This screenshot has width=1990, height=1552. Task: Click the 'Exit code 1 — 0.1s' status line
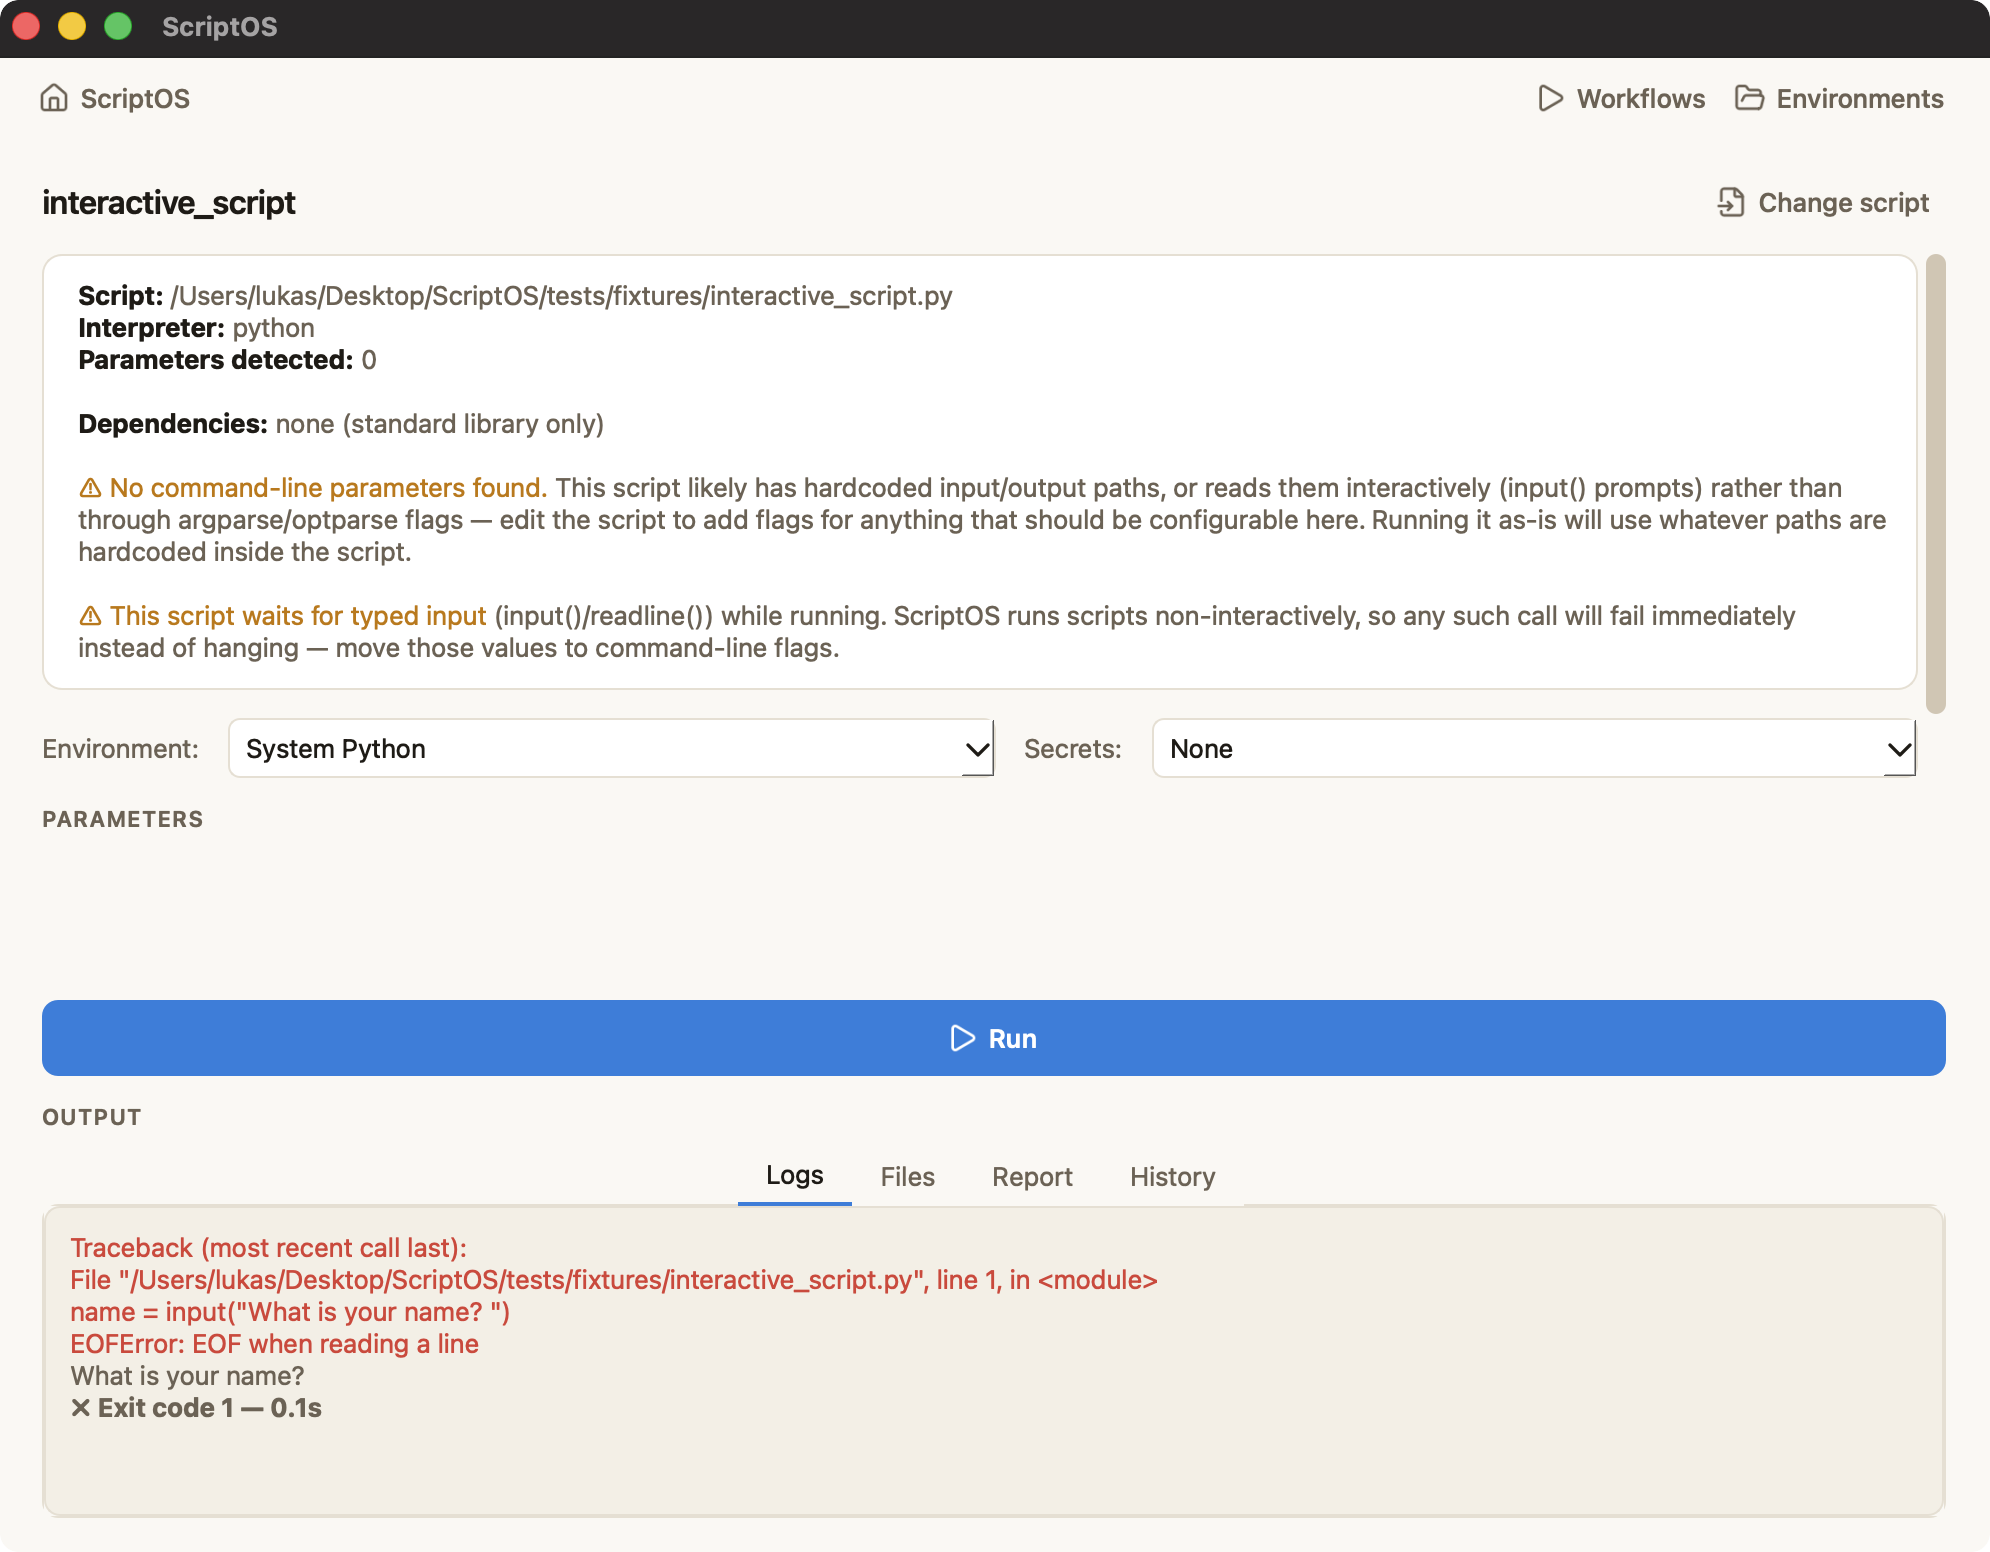[x=196, y=1408]
